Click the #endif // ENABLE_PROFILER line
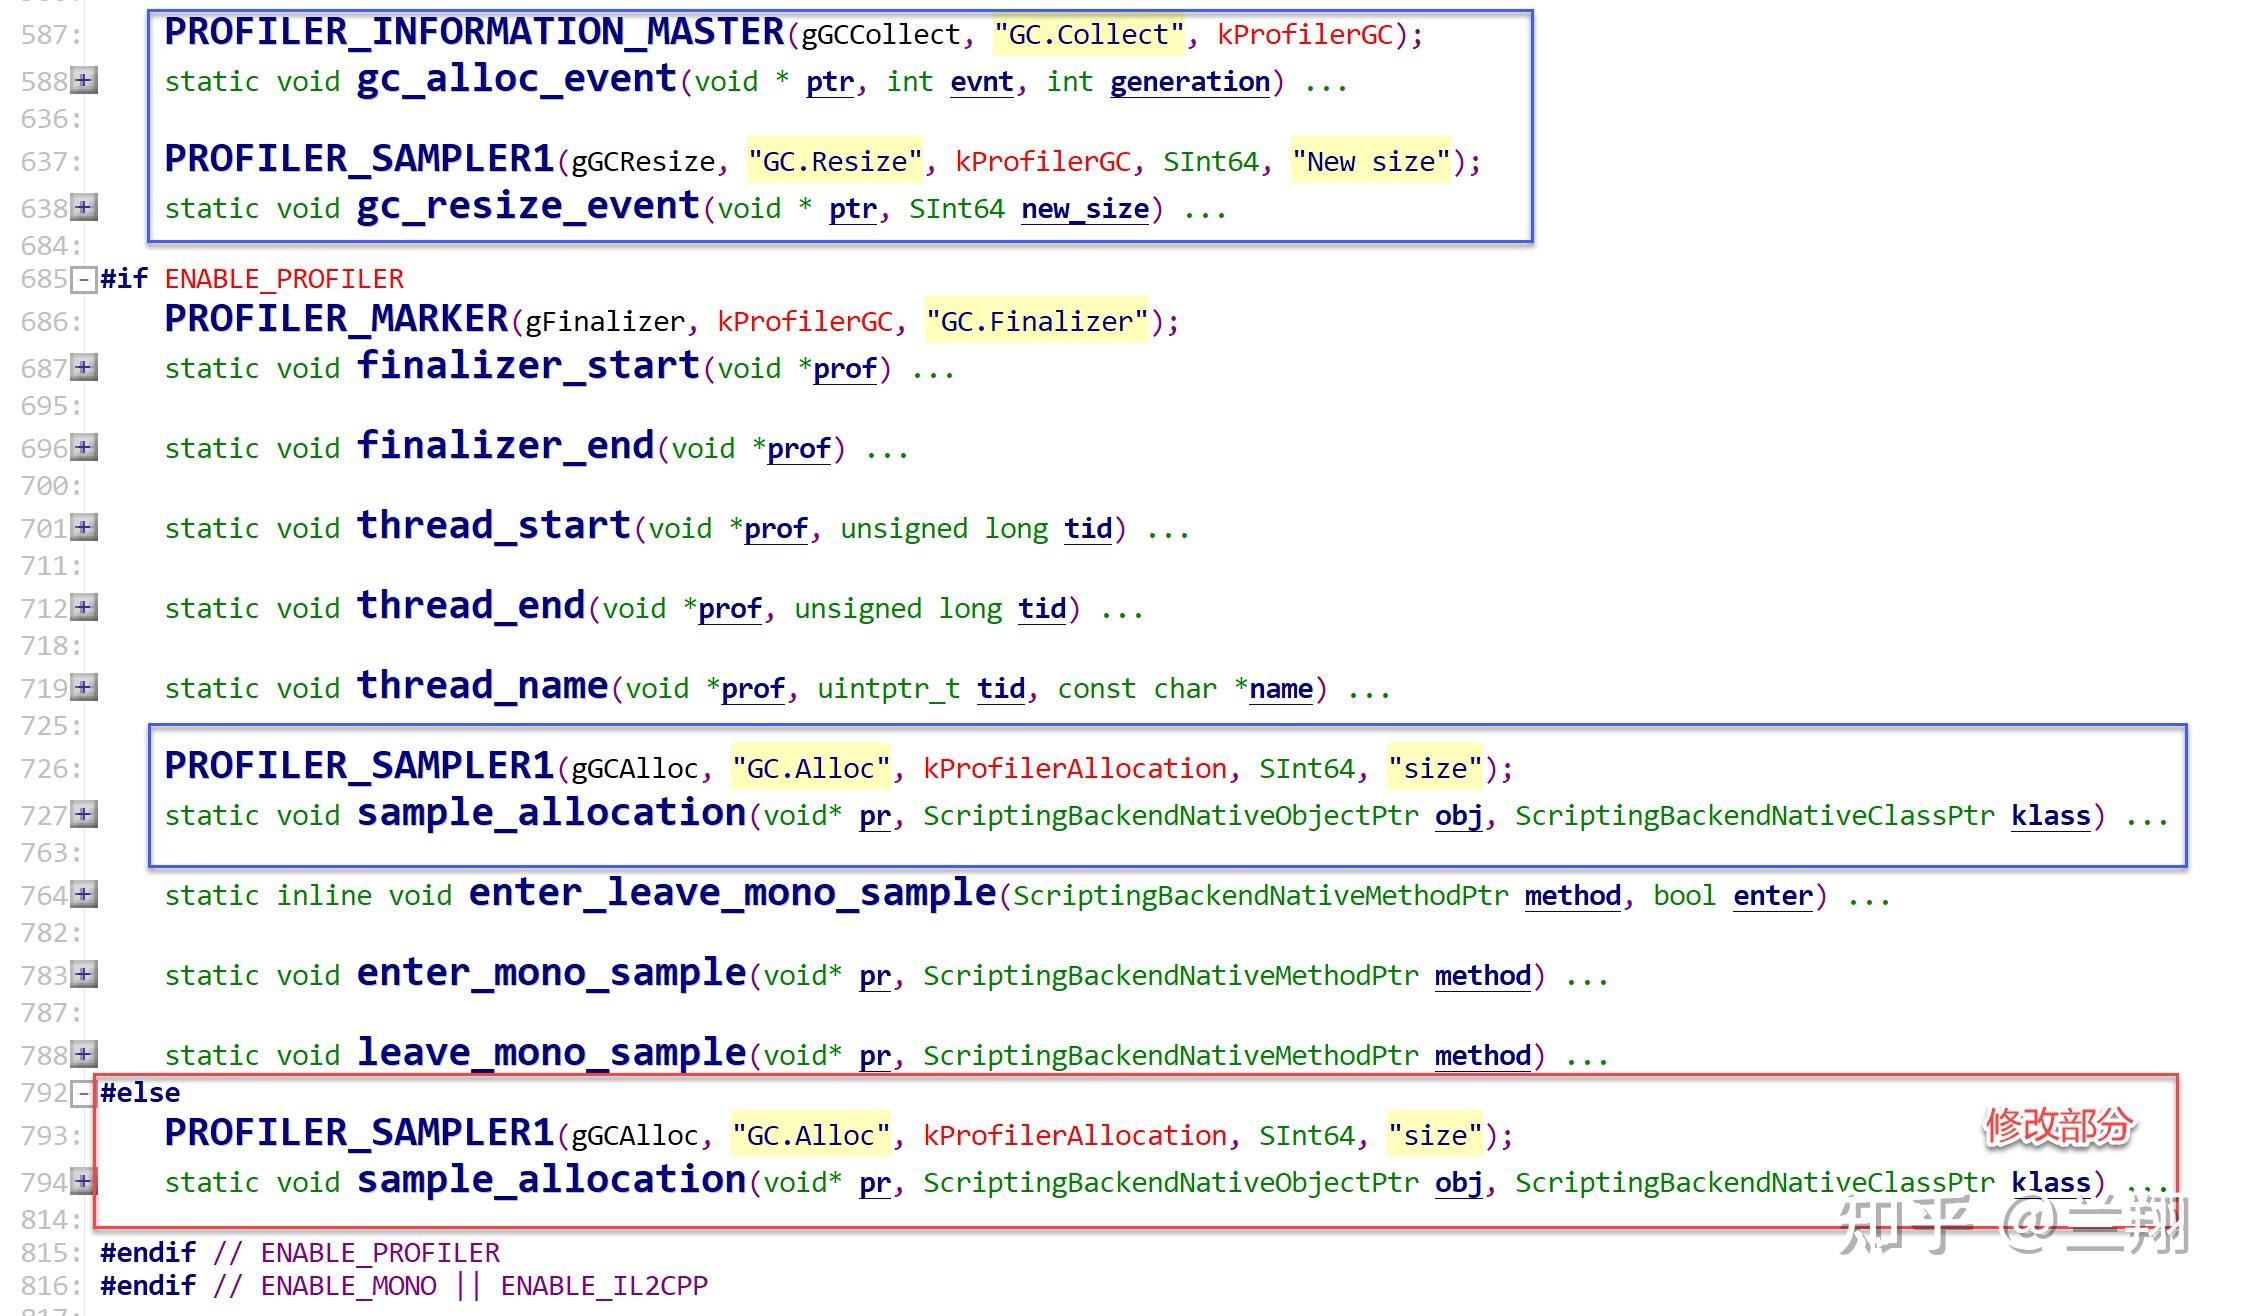The image size is (2248, 1316). click(300, 1253)
